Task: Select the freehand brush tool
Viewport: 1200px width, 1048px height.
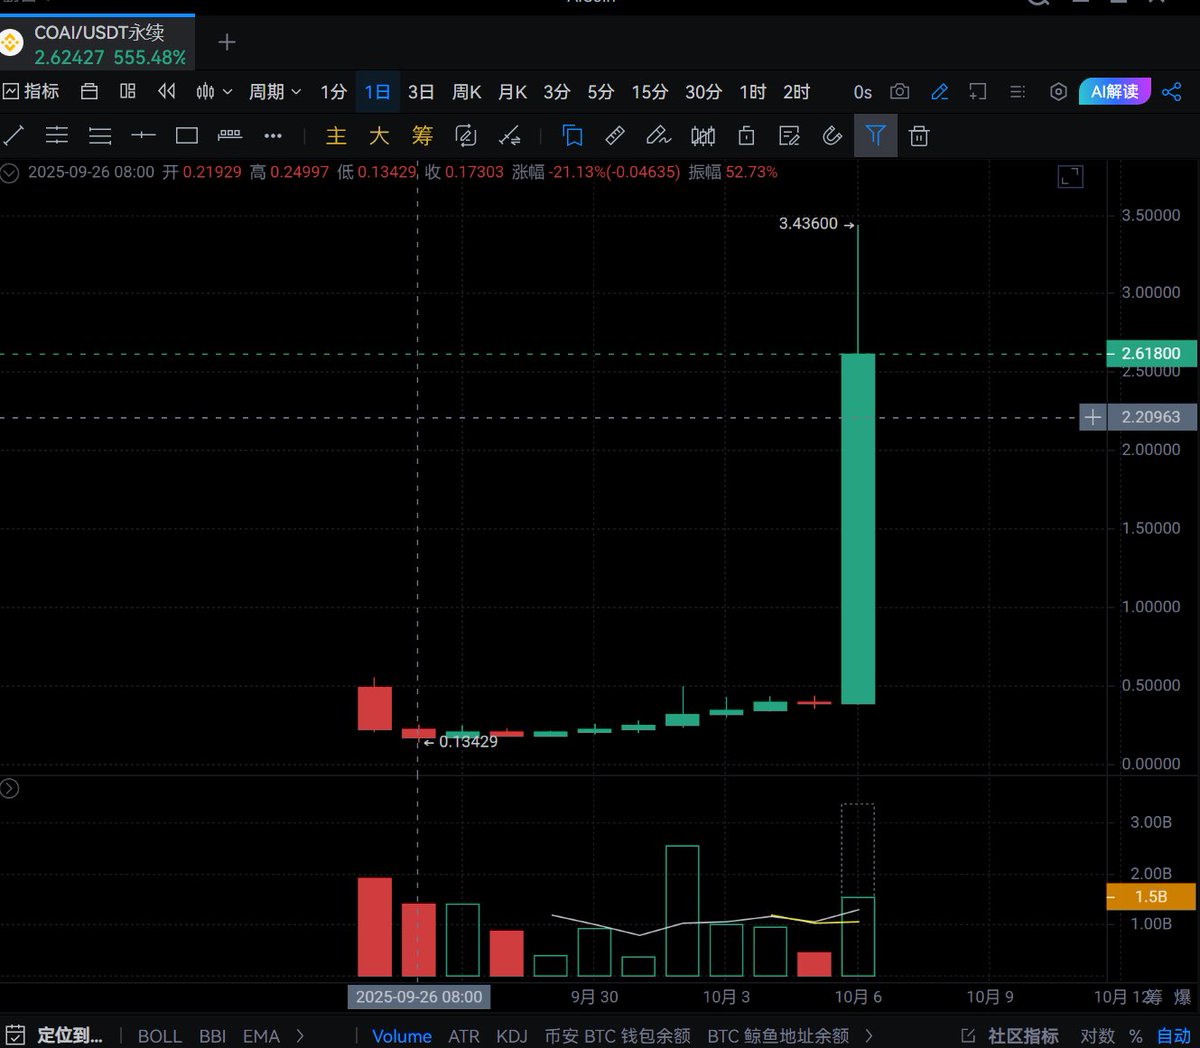Action: pyautogui.click(x=658, y=136)
